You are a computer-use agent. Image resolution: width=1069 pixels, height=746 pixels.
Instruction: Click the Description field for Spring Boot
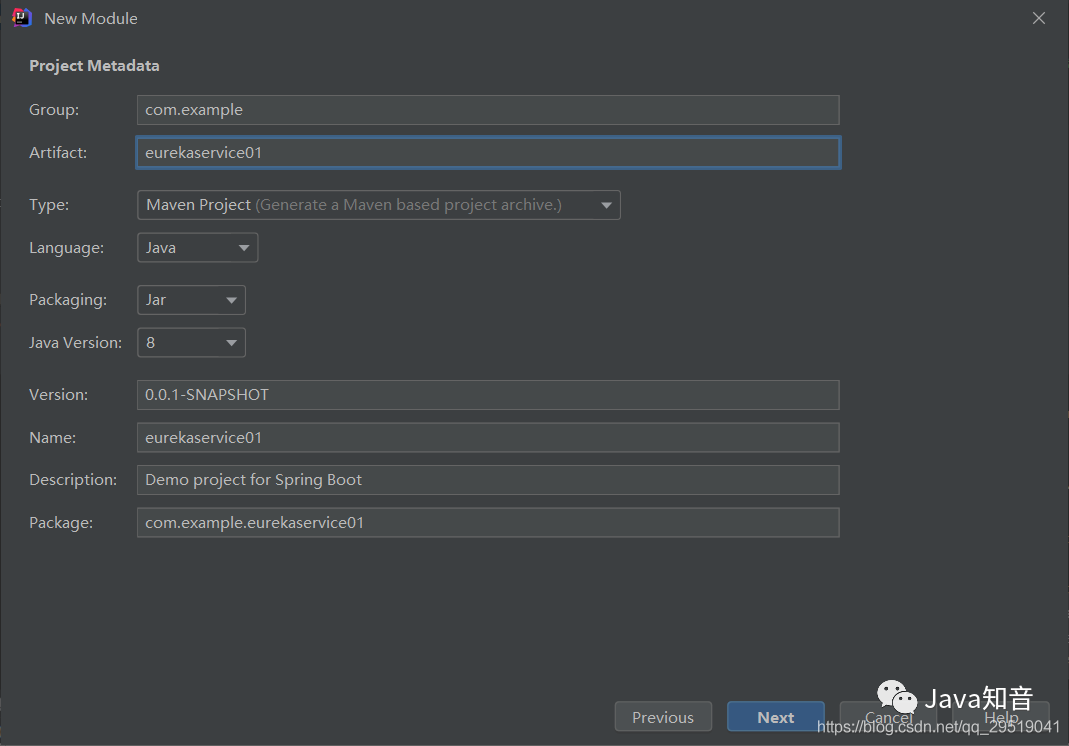(487, 480)
